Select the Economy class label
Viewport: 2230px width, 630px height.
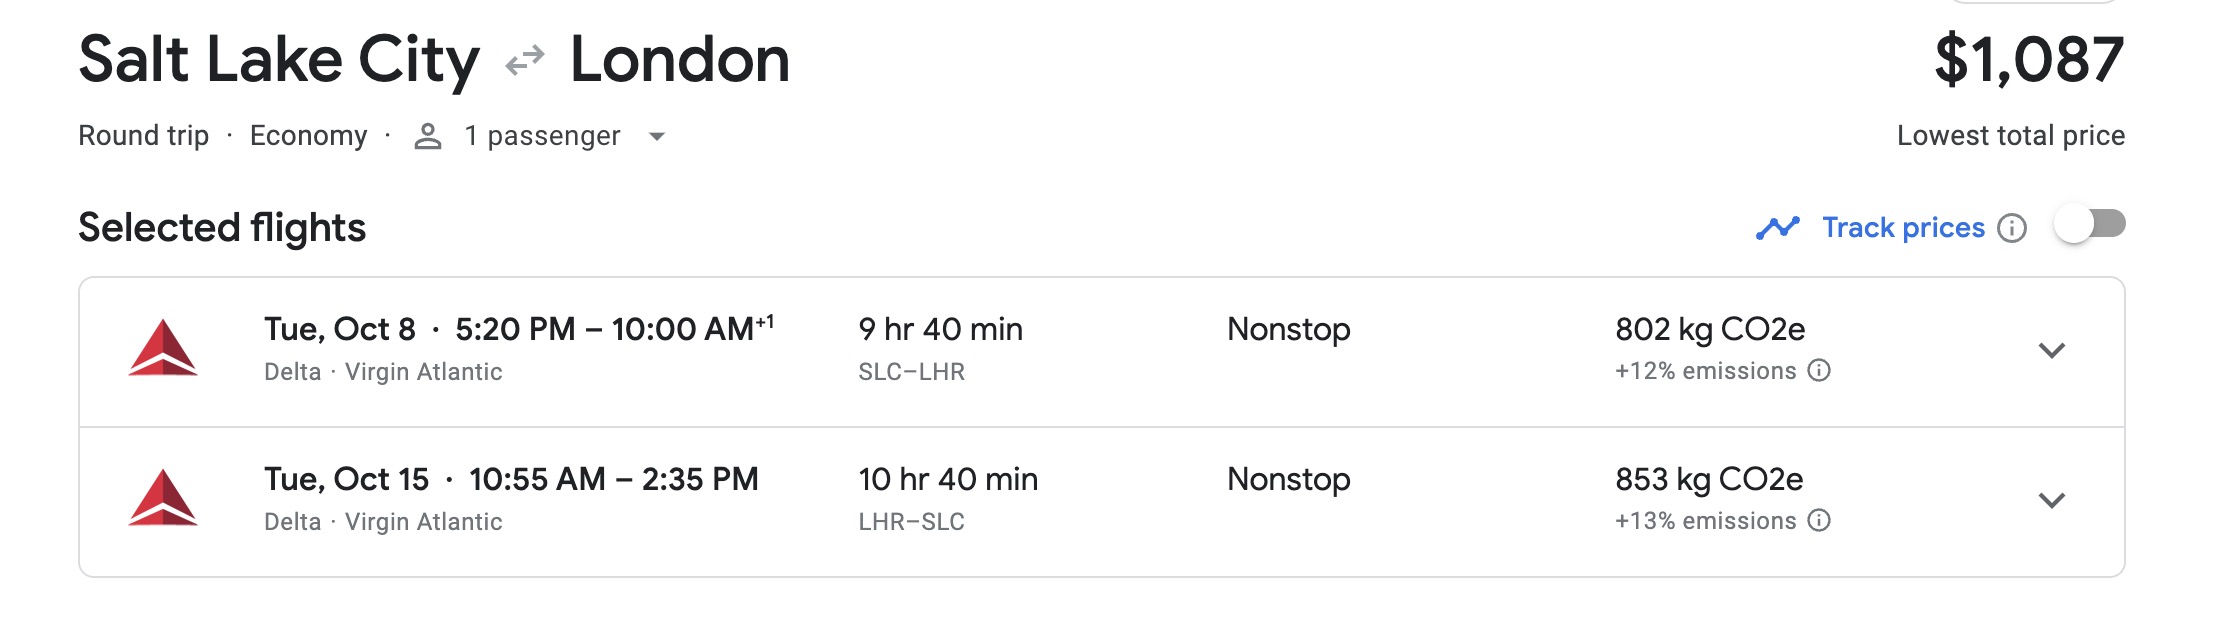pyautogui.click(x=308, y=136)
